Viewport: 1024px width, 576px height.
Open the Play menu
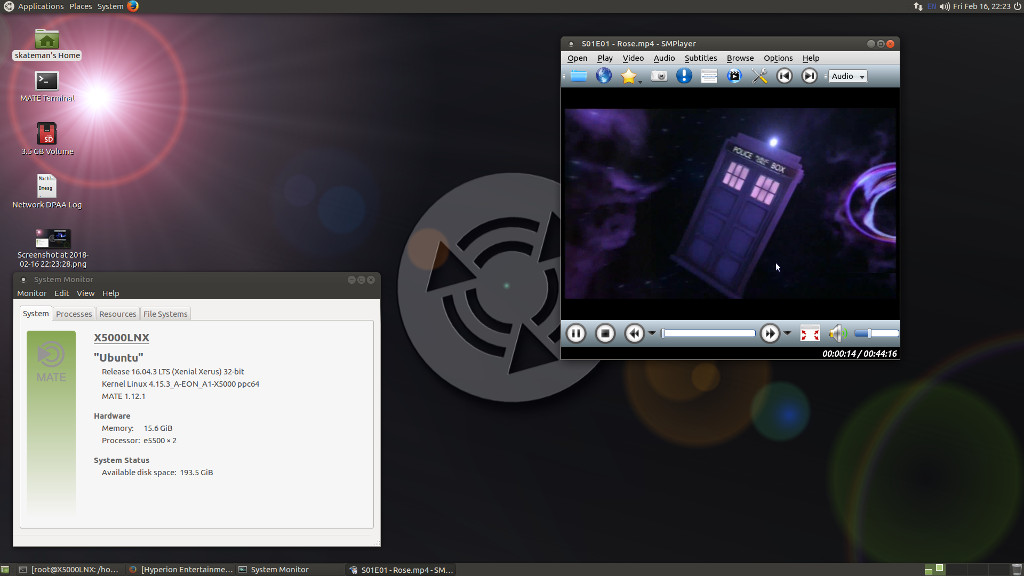(x=605, y=58)
